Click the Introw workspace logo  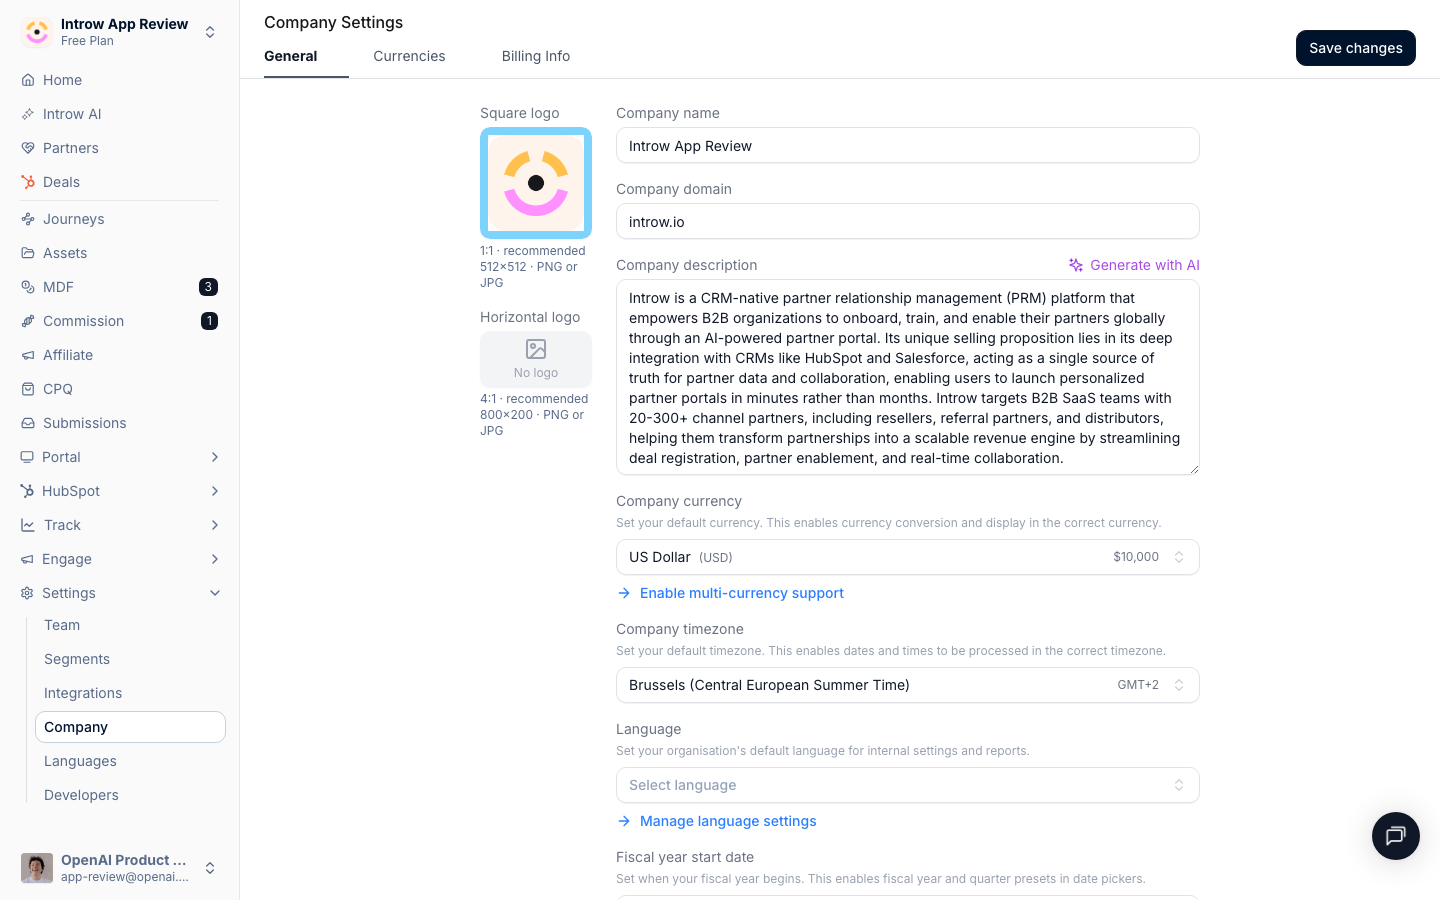tap(37, 32)
